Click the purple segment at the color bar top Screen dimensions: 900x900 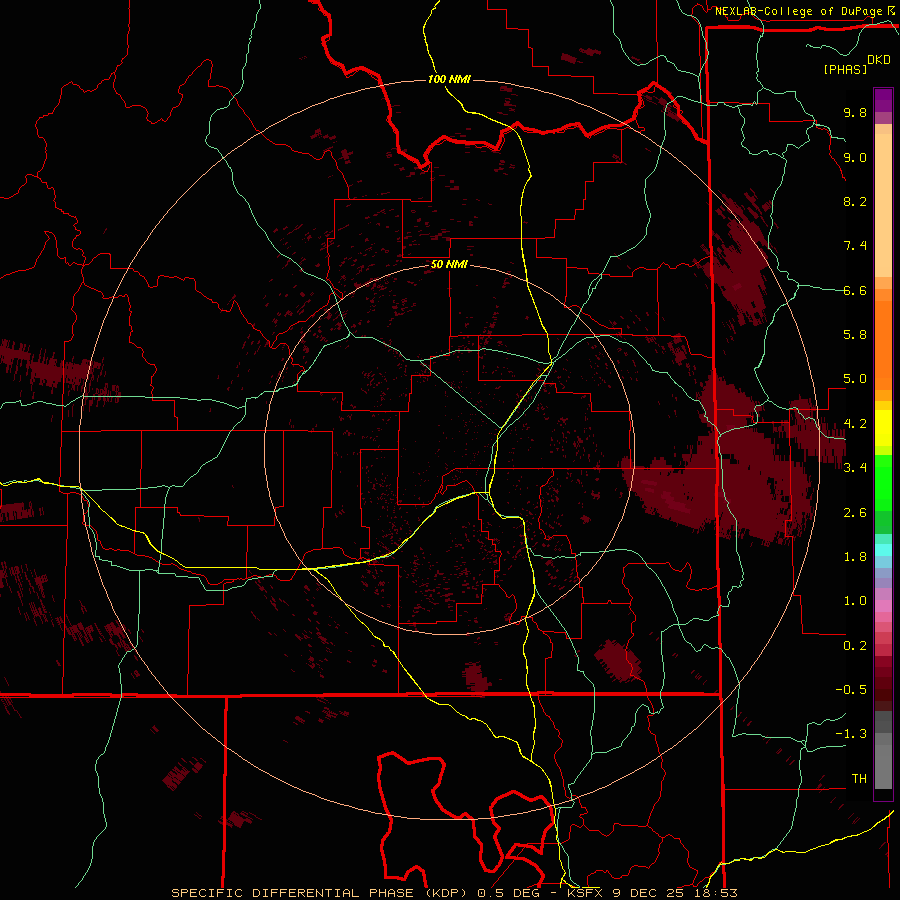point(883,100)
